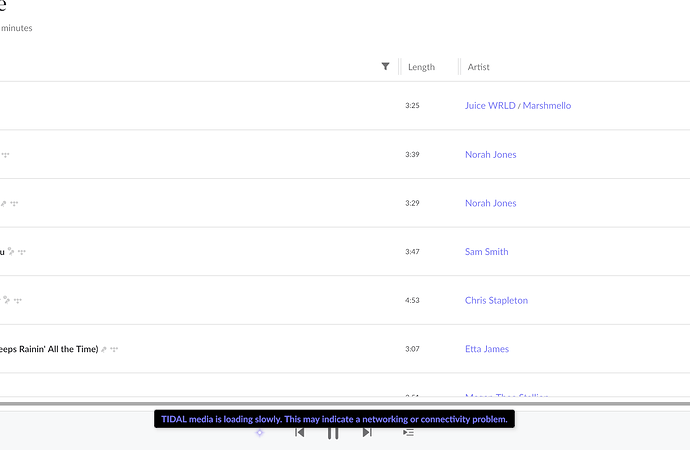The image size is (690, 450).
Task: Select the 3:29 length value
Action: [x=412, y=203]
